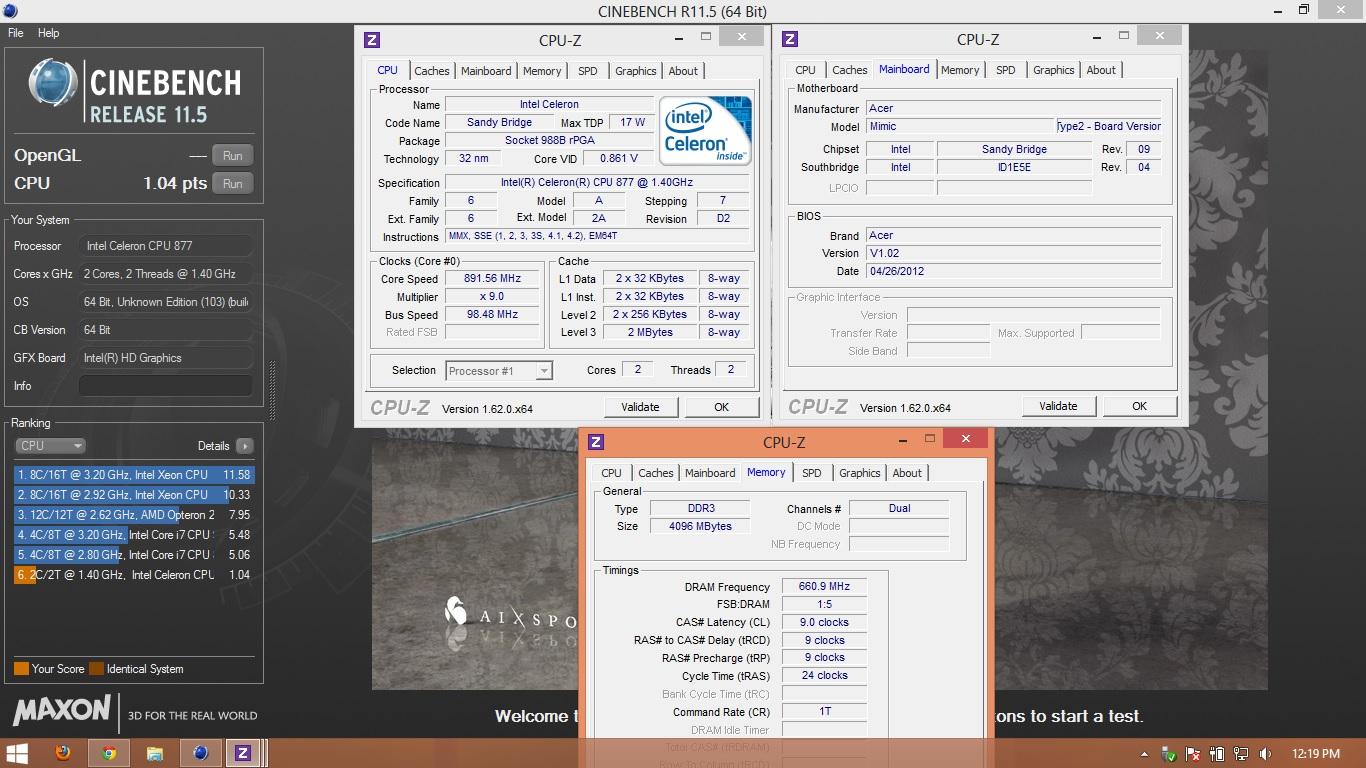Select ranking row 2 8C/16T @ 2.92 GHz

[134, 495]
